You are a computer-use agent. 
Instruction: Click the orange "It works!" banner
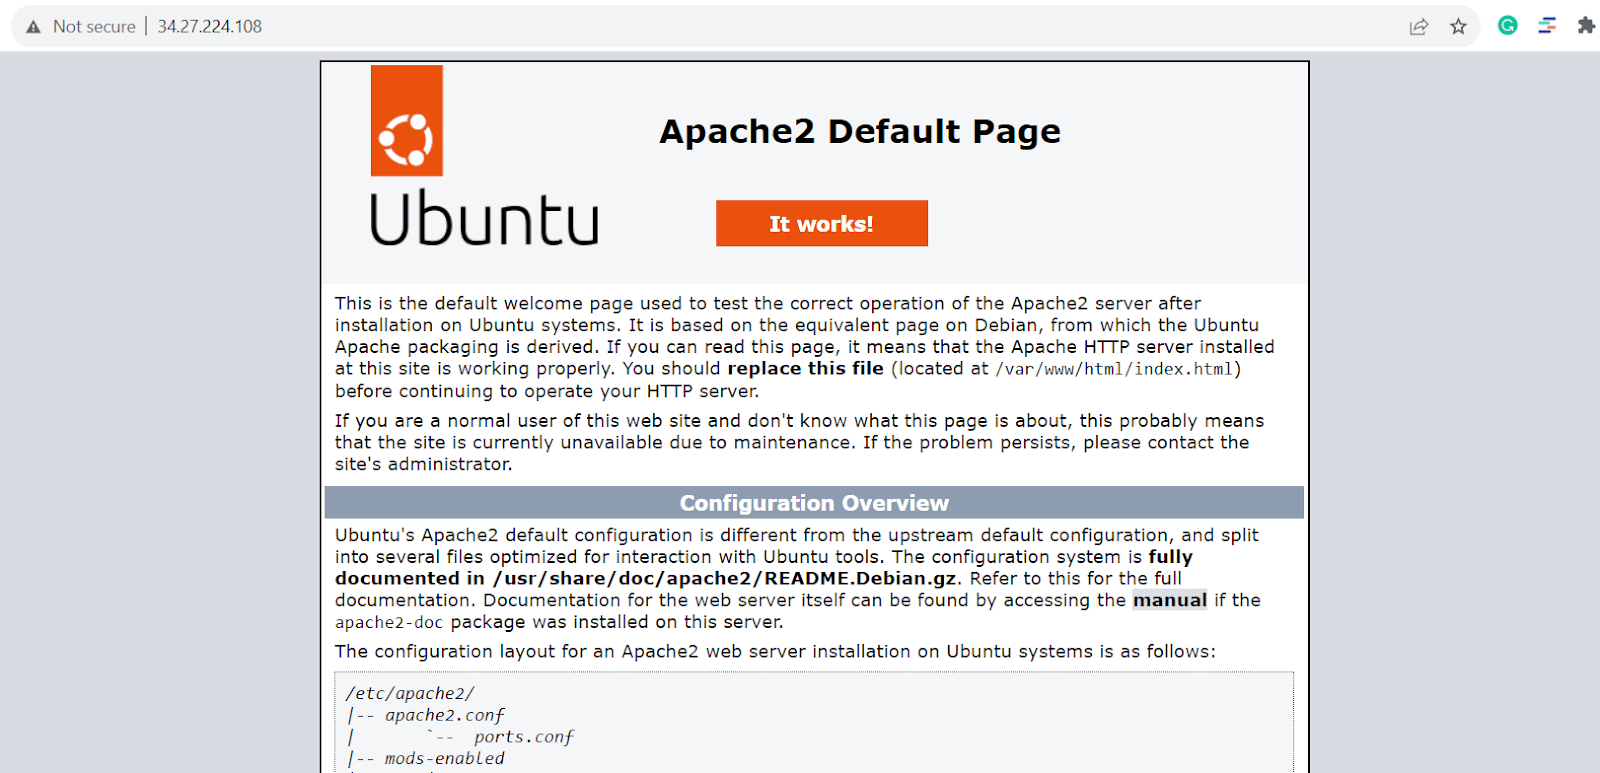click(821, 224)
